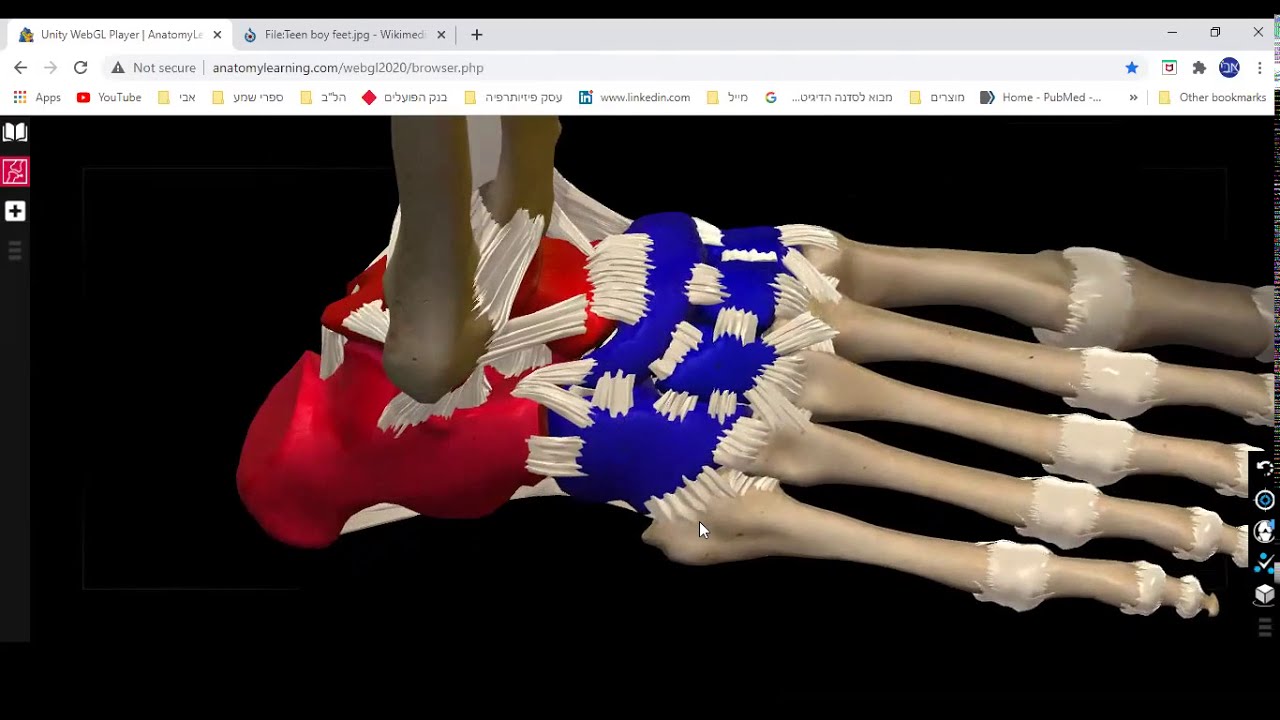Open the מייל bookmark folder

click(x=727, y=98)
